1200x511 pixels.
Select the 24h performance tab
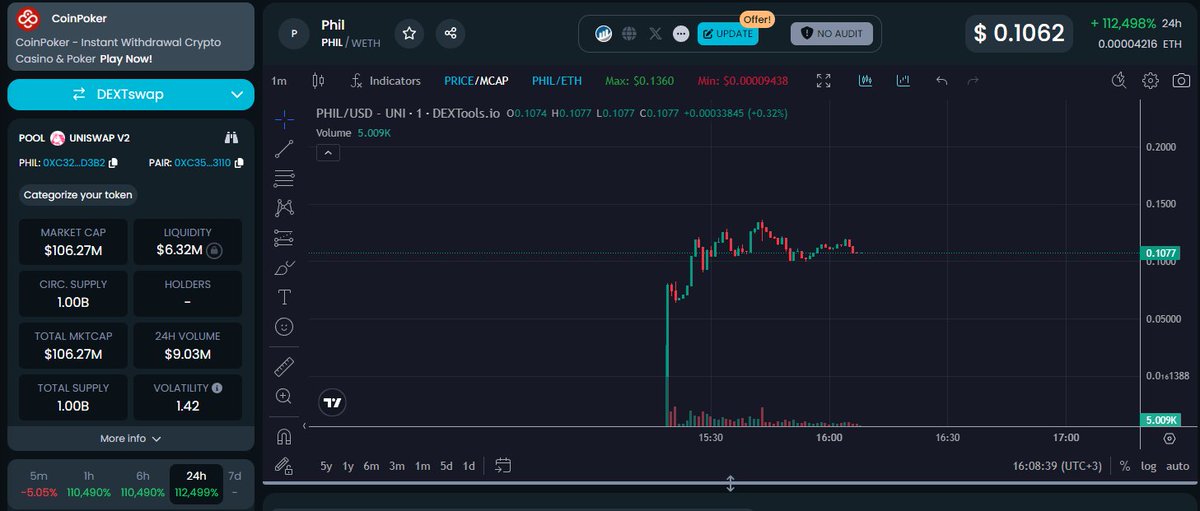click(196, 484)
